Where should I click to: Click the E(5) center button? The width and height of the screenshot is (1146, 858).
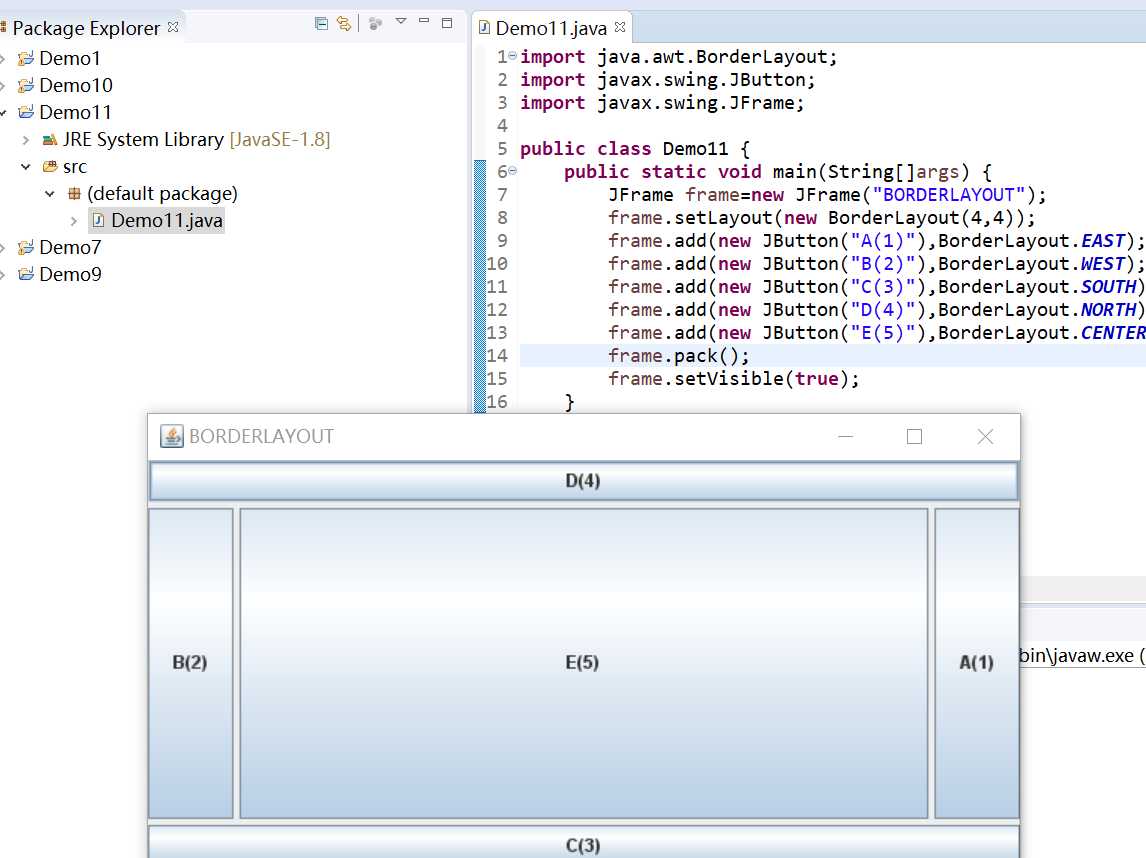(x=583, y=663)
